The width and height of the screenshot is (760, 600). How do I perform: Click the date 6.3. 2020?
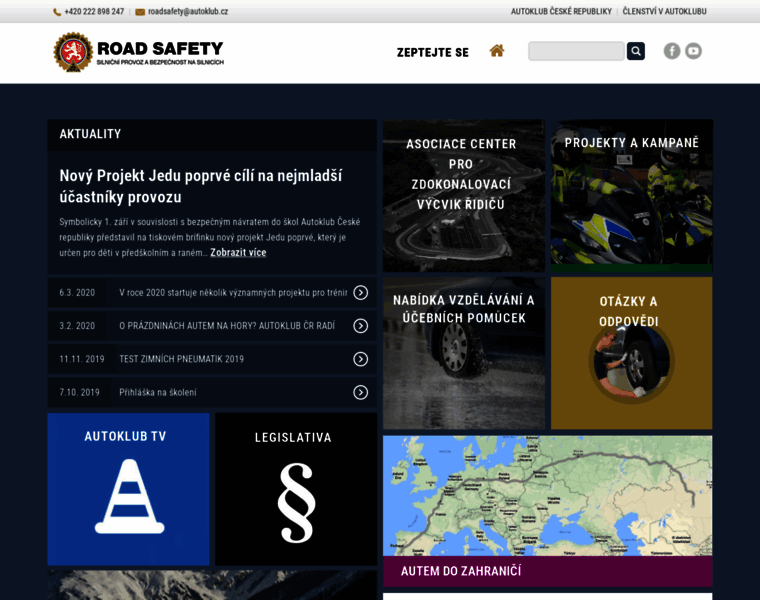77,293
